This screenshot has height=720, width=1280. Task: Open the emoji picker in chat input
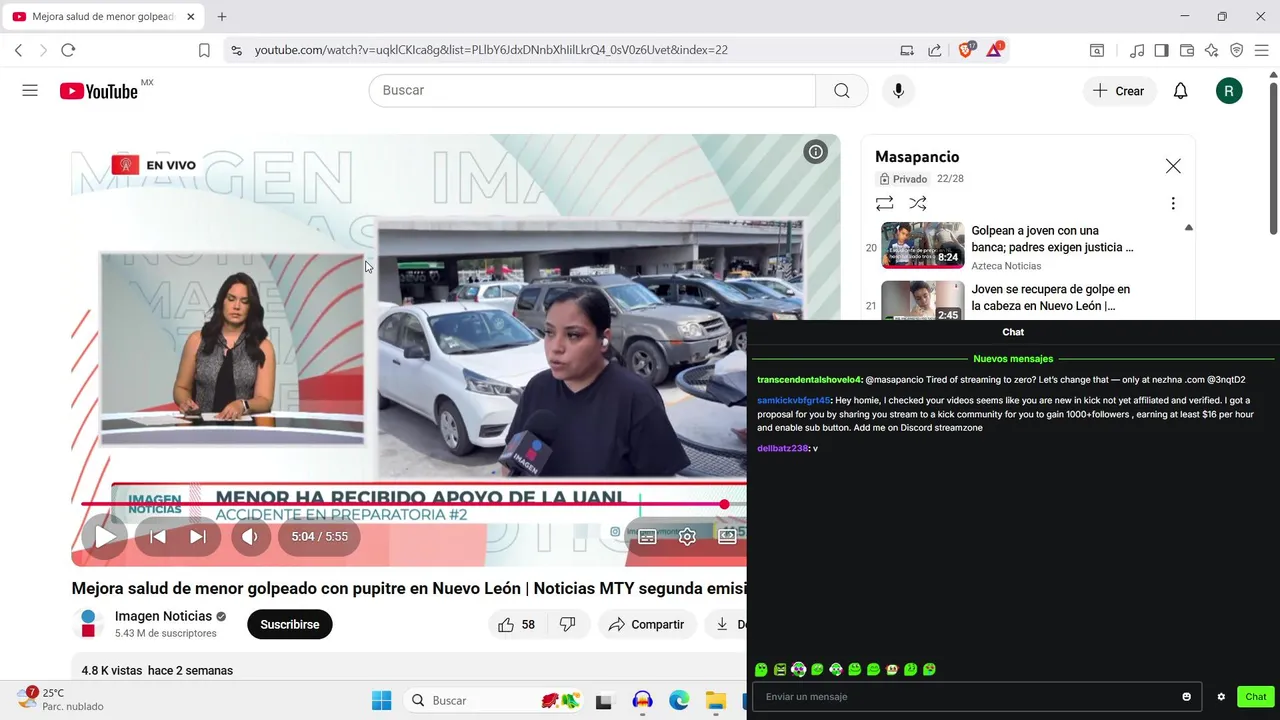(x=1187, y=697)
